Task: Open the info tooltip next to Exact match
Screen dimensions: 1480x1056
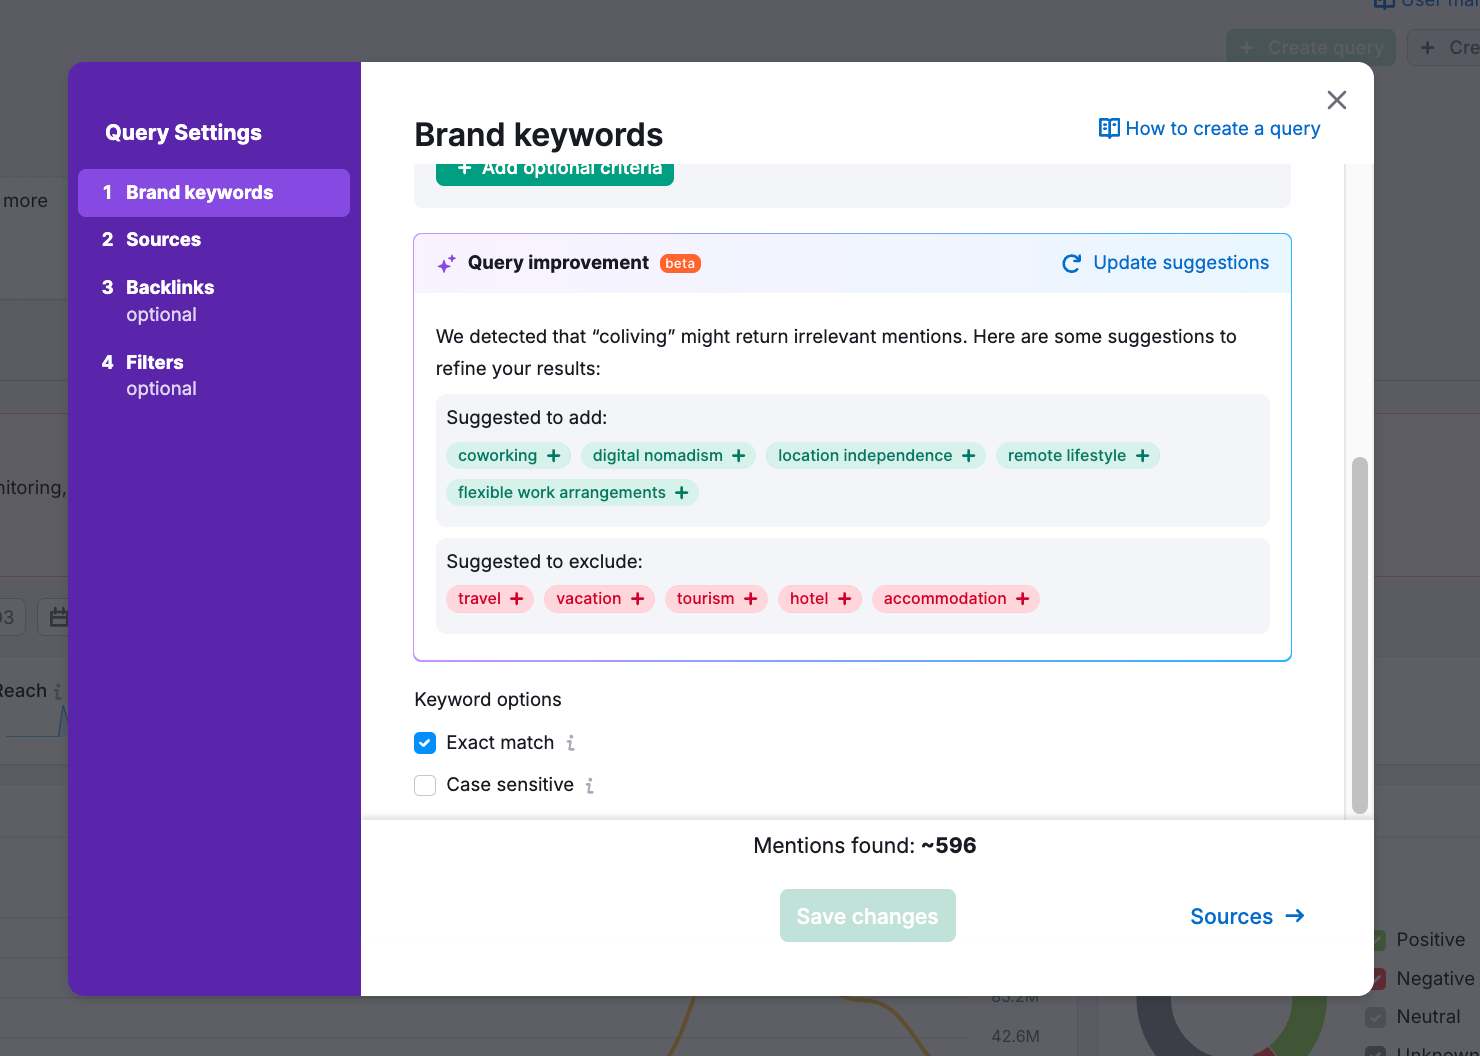Action: (571, 743)
